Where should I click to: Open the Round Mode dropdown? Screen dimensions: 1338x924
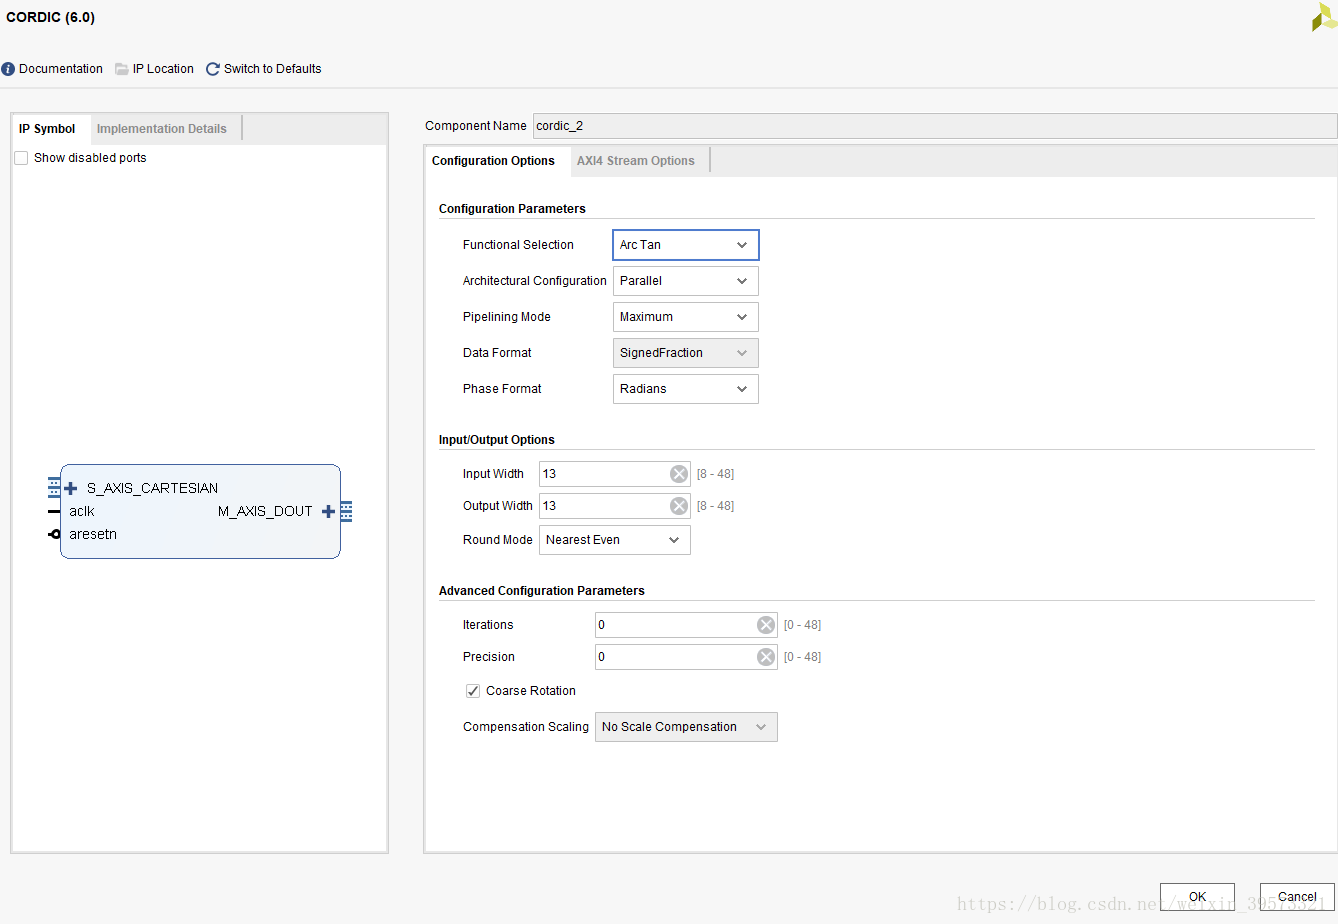[x=615, y=540]
